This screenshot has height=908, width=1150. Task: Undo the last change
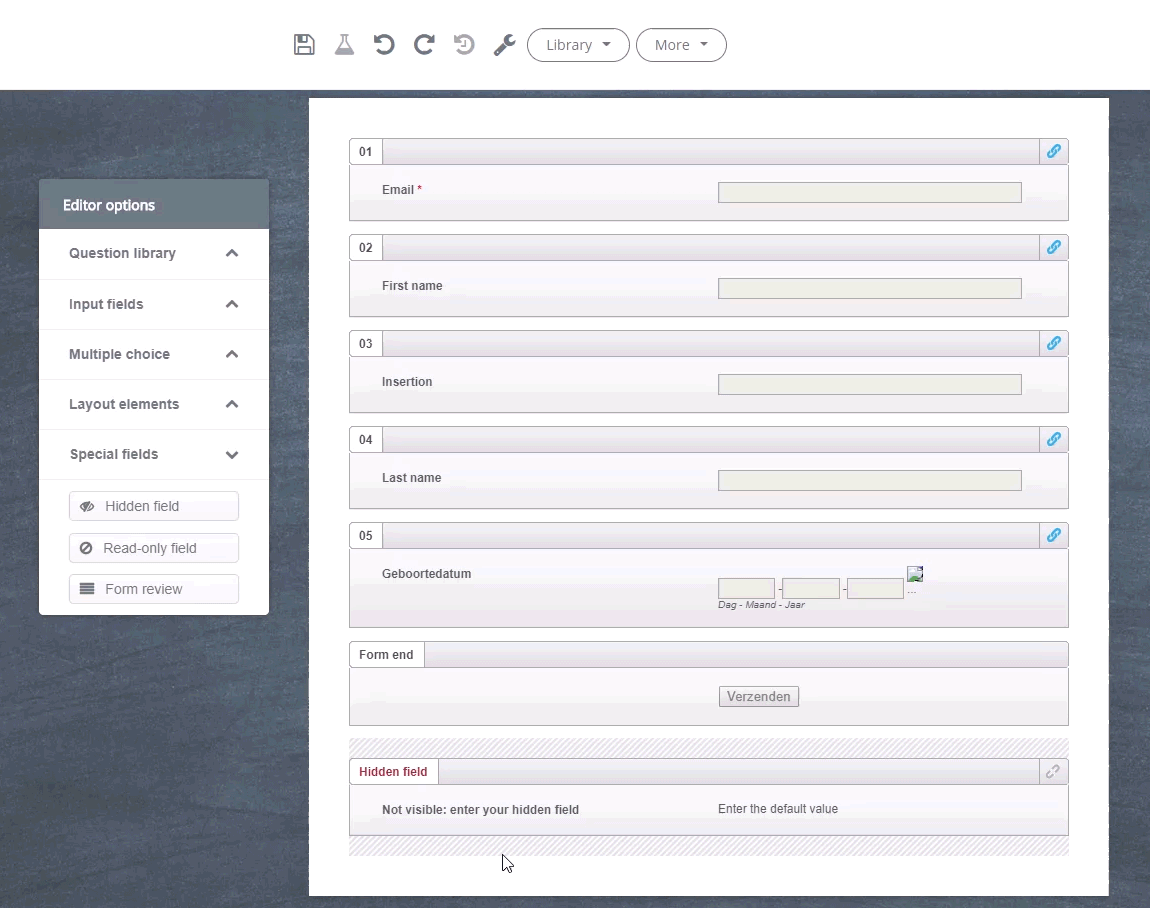click(x=384, y=45)
